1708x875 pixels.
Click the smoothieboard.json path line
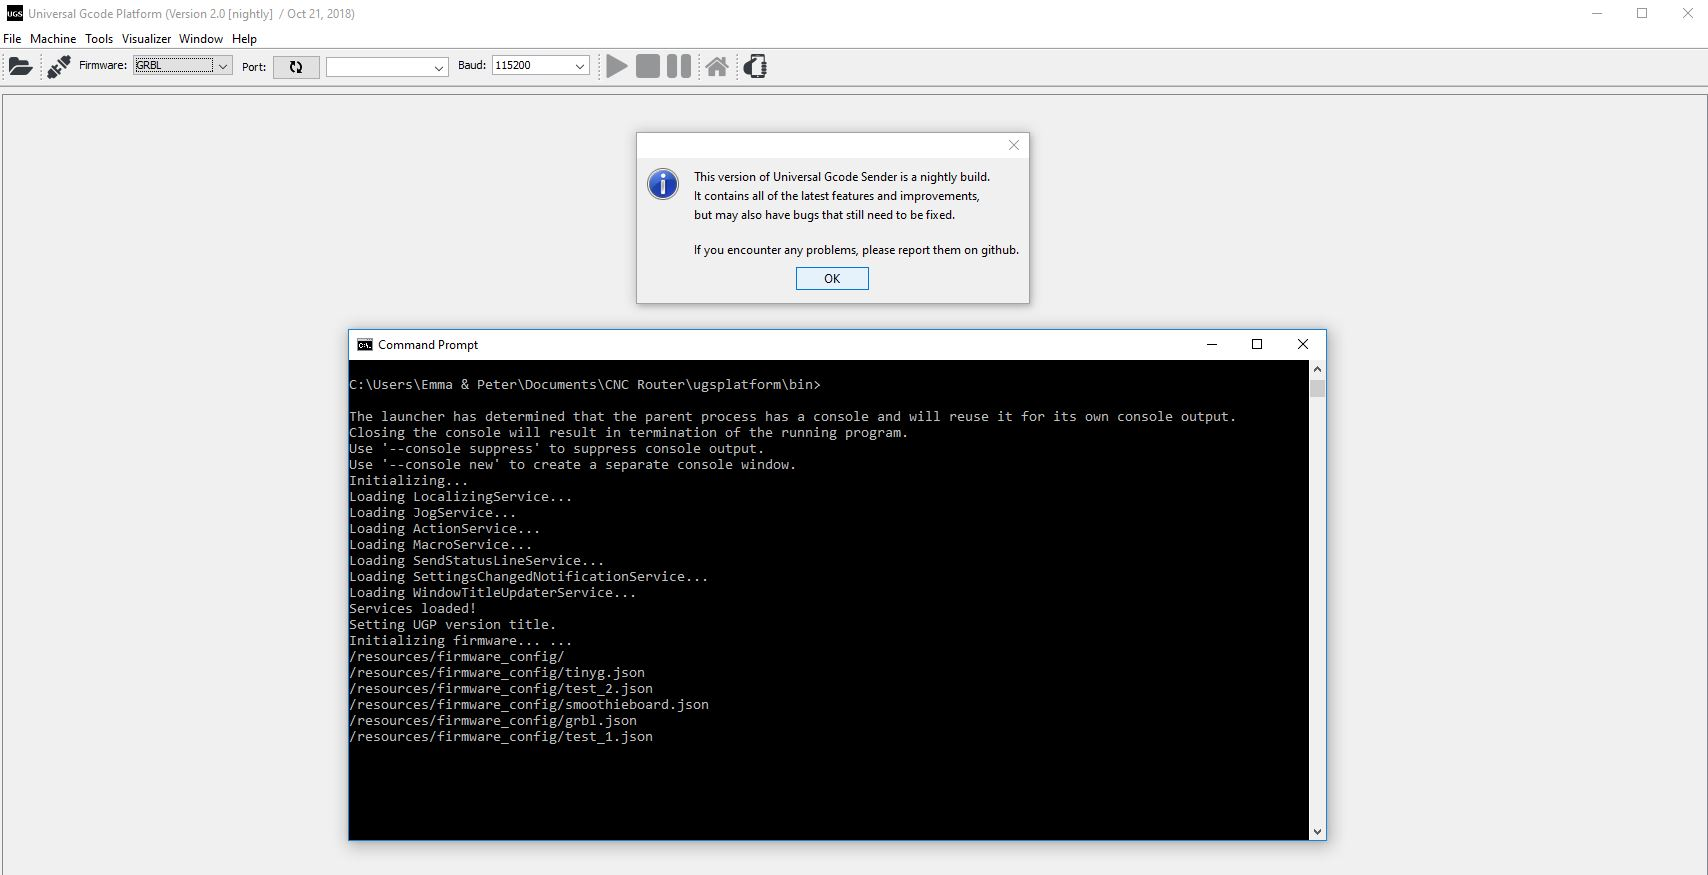pyautogui.click(x=529, y=704)
